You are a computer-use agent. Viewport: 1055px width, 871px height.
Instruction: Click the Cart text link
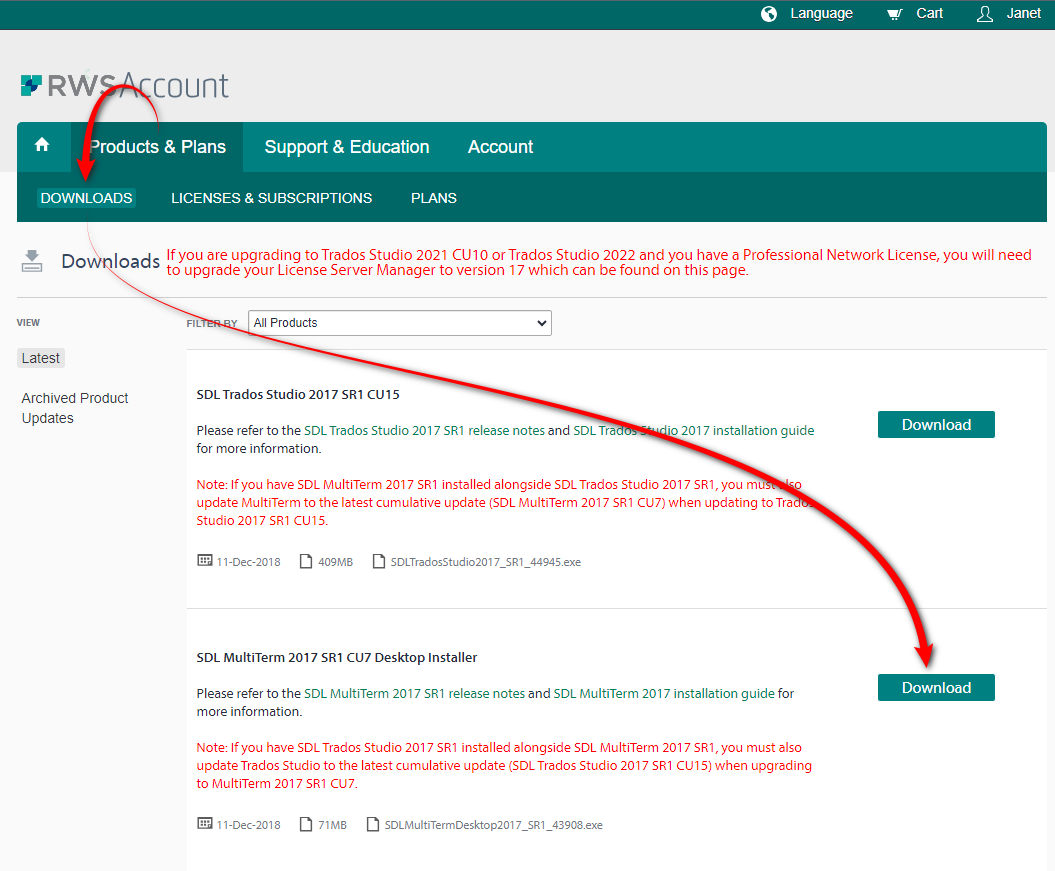coord(929,13)
